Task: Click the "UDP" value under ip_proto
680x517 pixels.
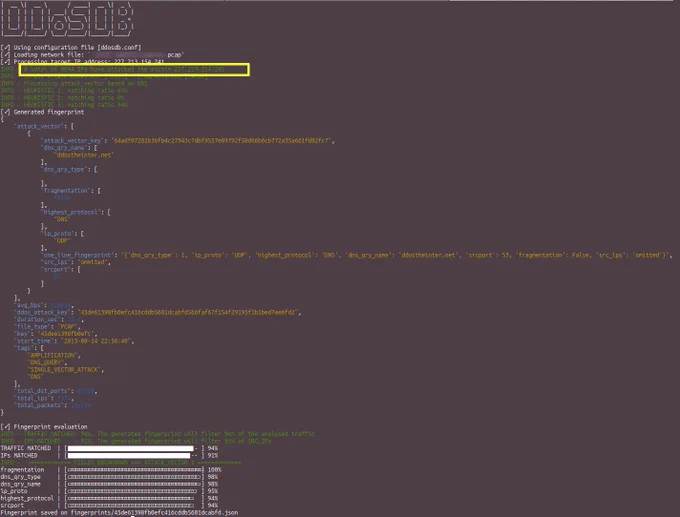Action: (62, 241)
